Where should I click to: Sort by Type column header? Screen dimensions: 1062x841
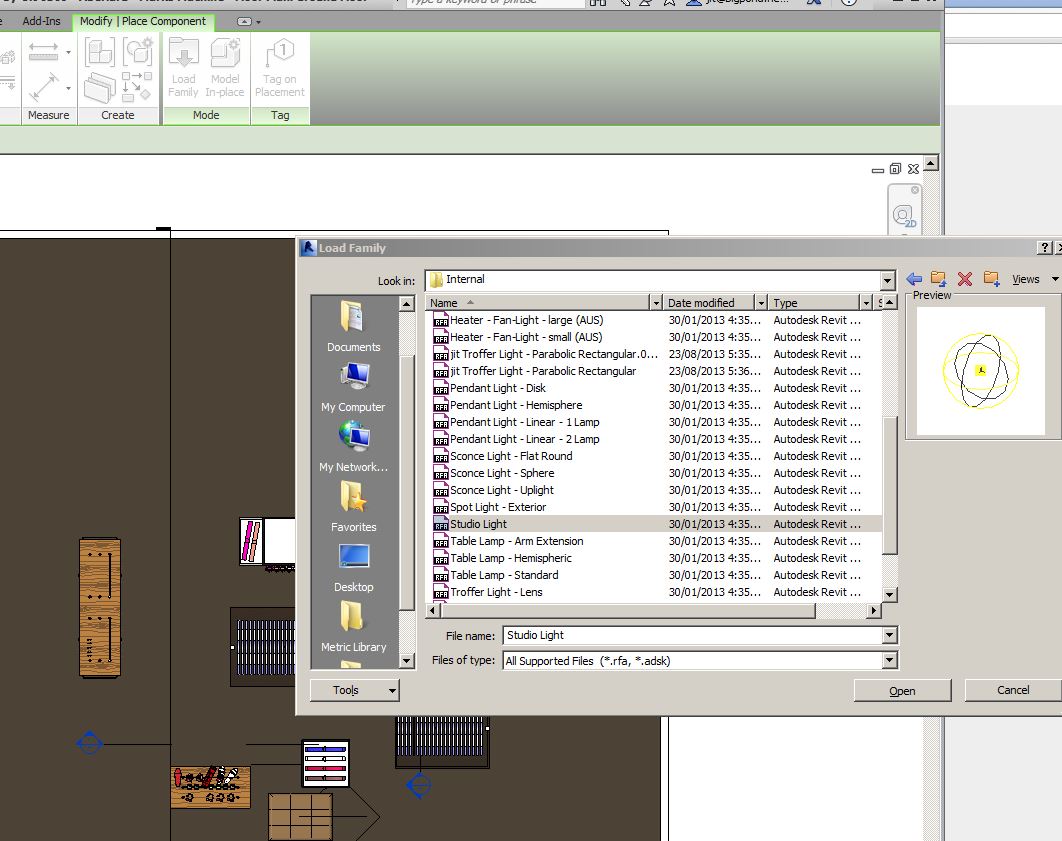815,302
